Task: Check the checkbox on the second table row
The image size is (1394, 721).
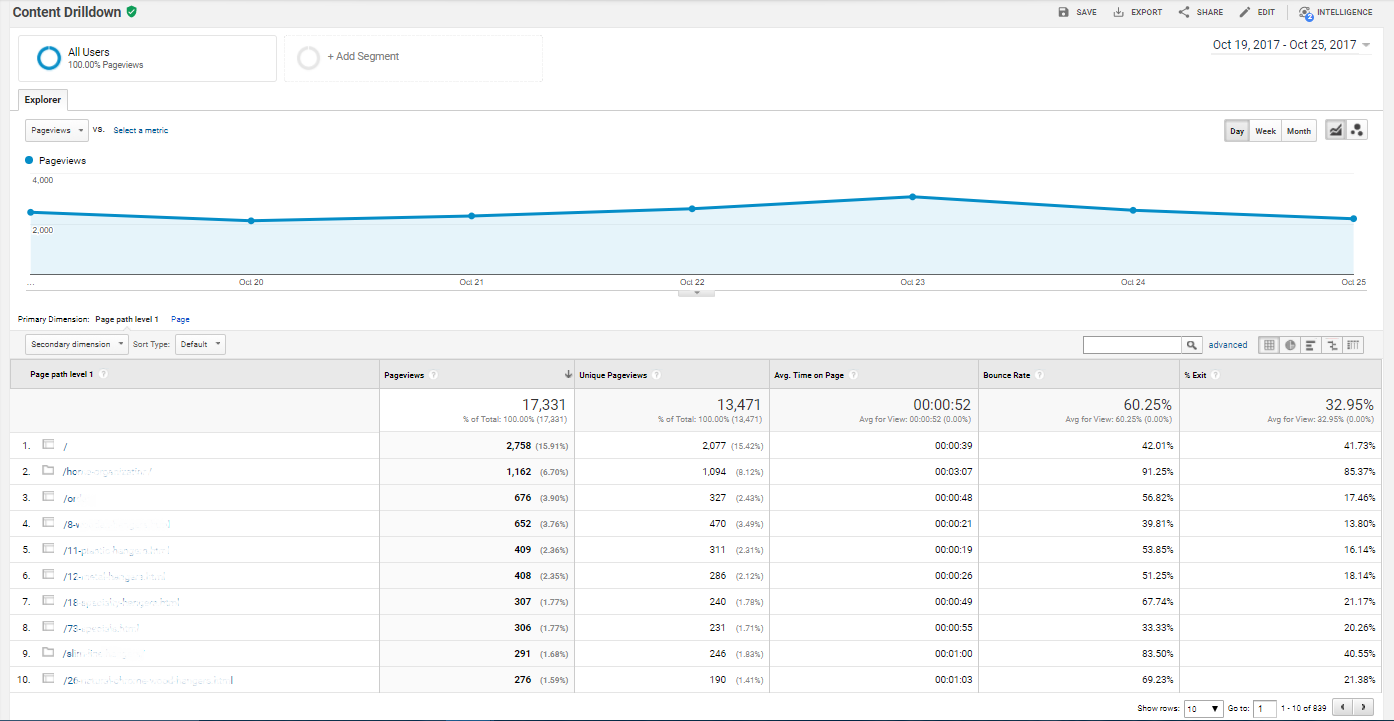Action: tap(47, 471)
